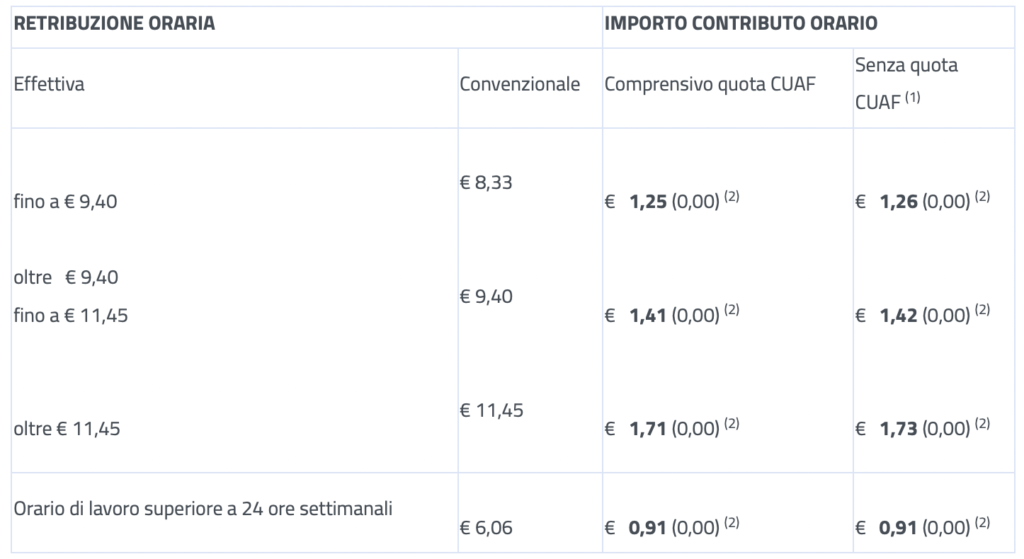1024x559 pixels.
Task: Select the € 8,33 conventional value
Action: click(x=486, y=183)
